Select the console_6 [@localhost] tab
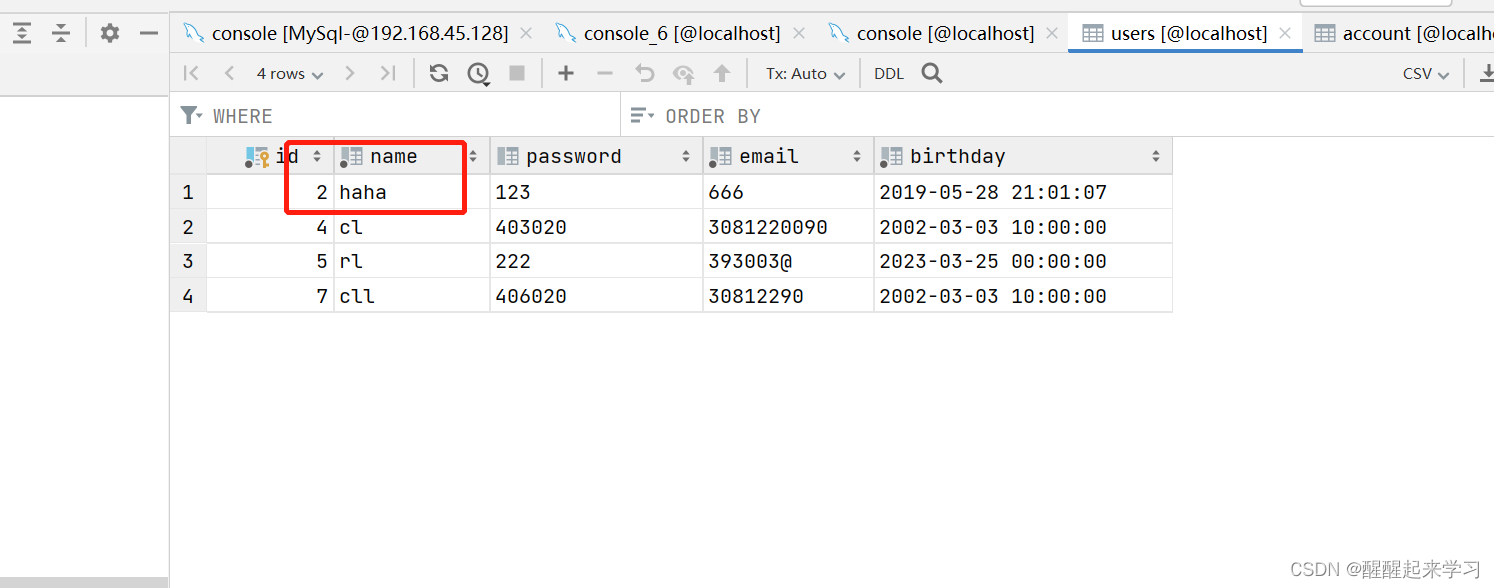The width and height of the screenshot is (1494, 588). tap(681, 32)
